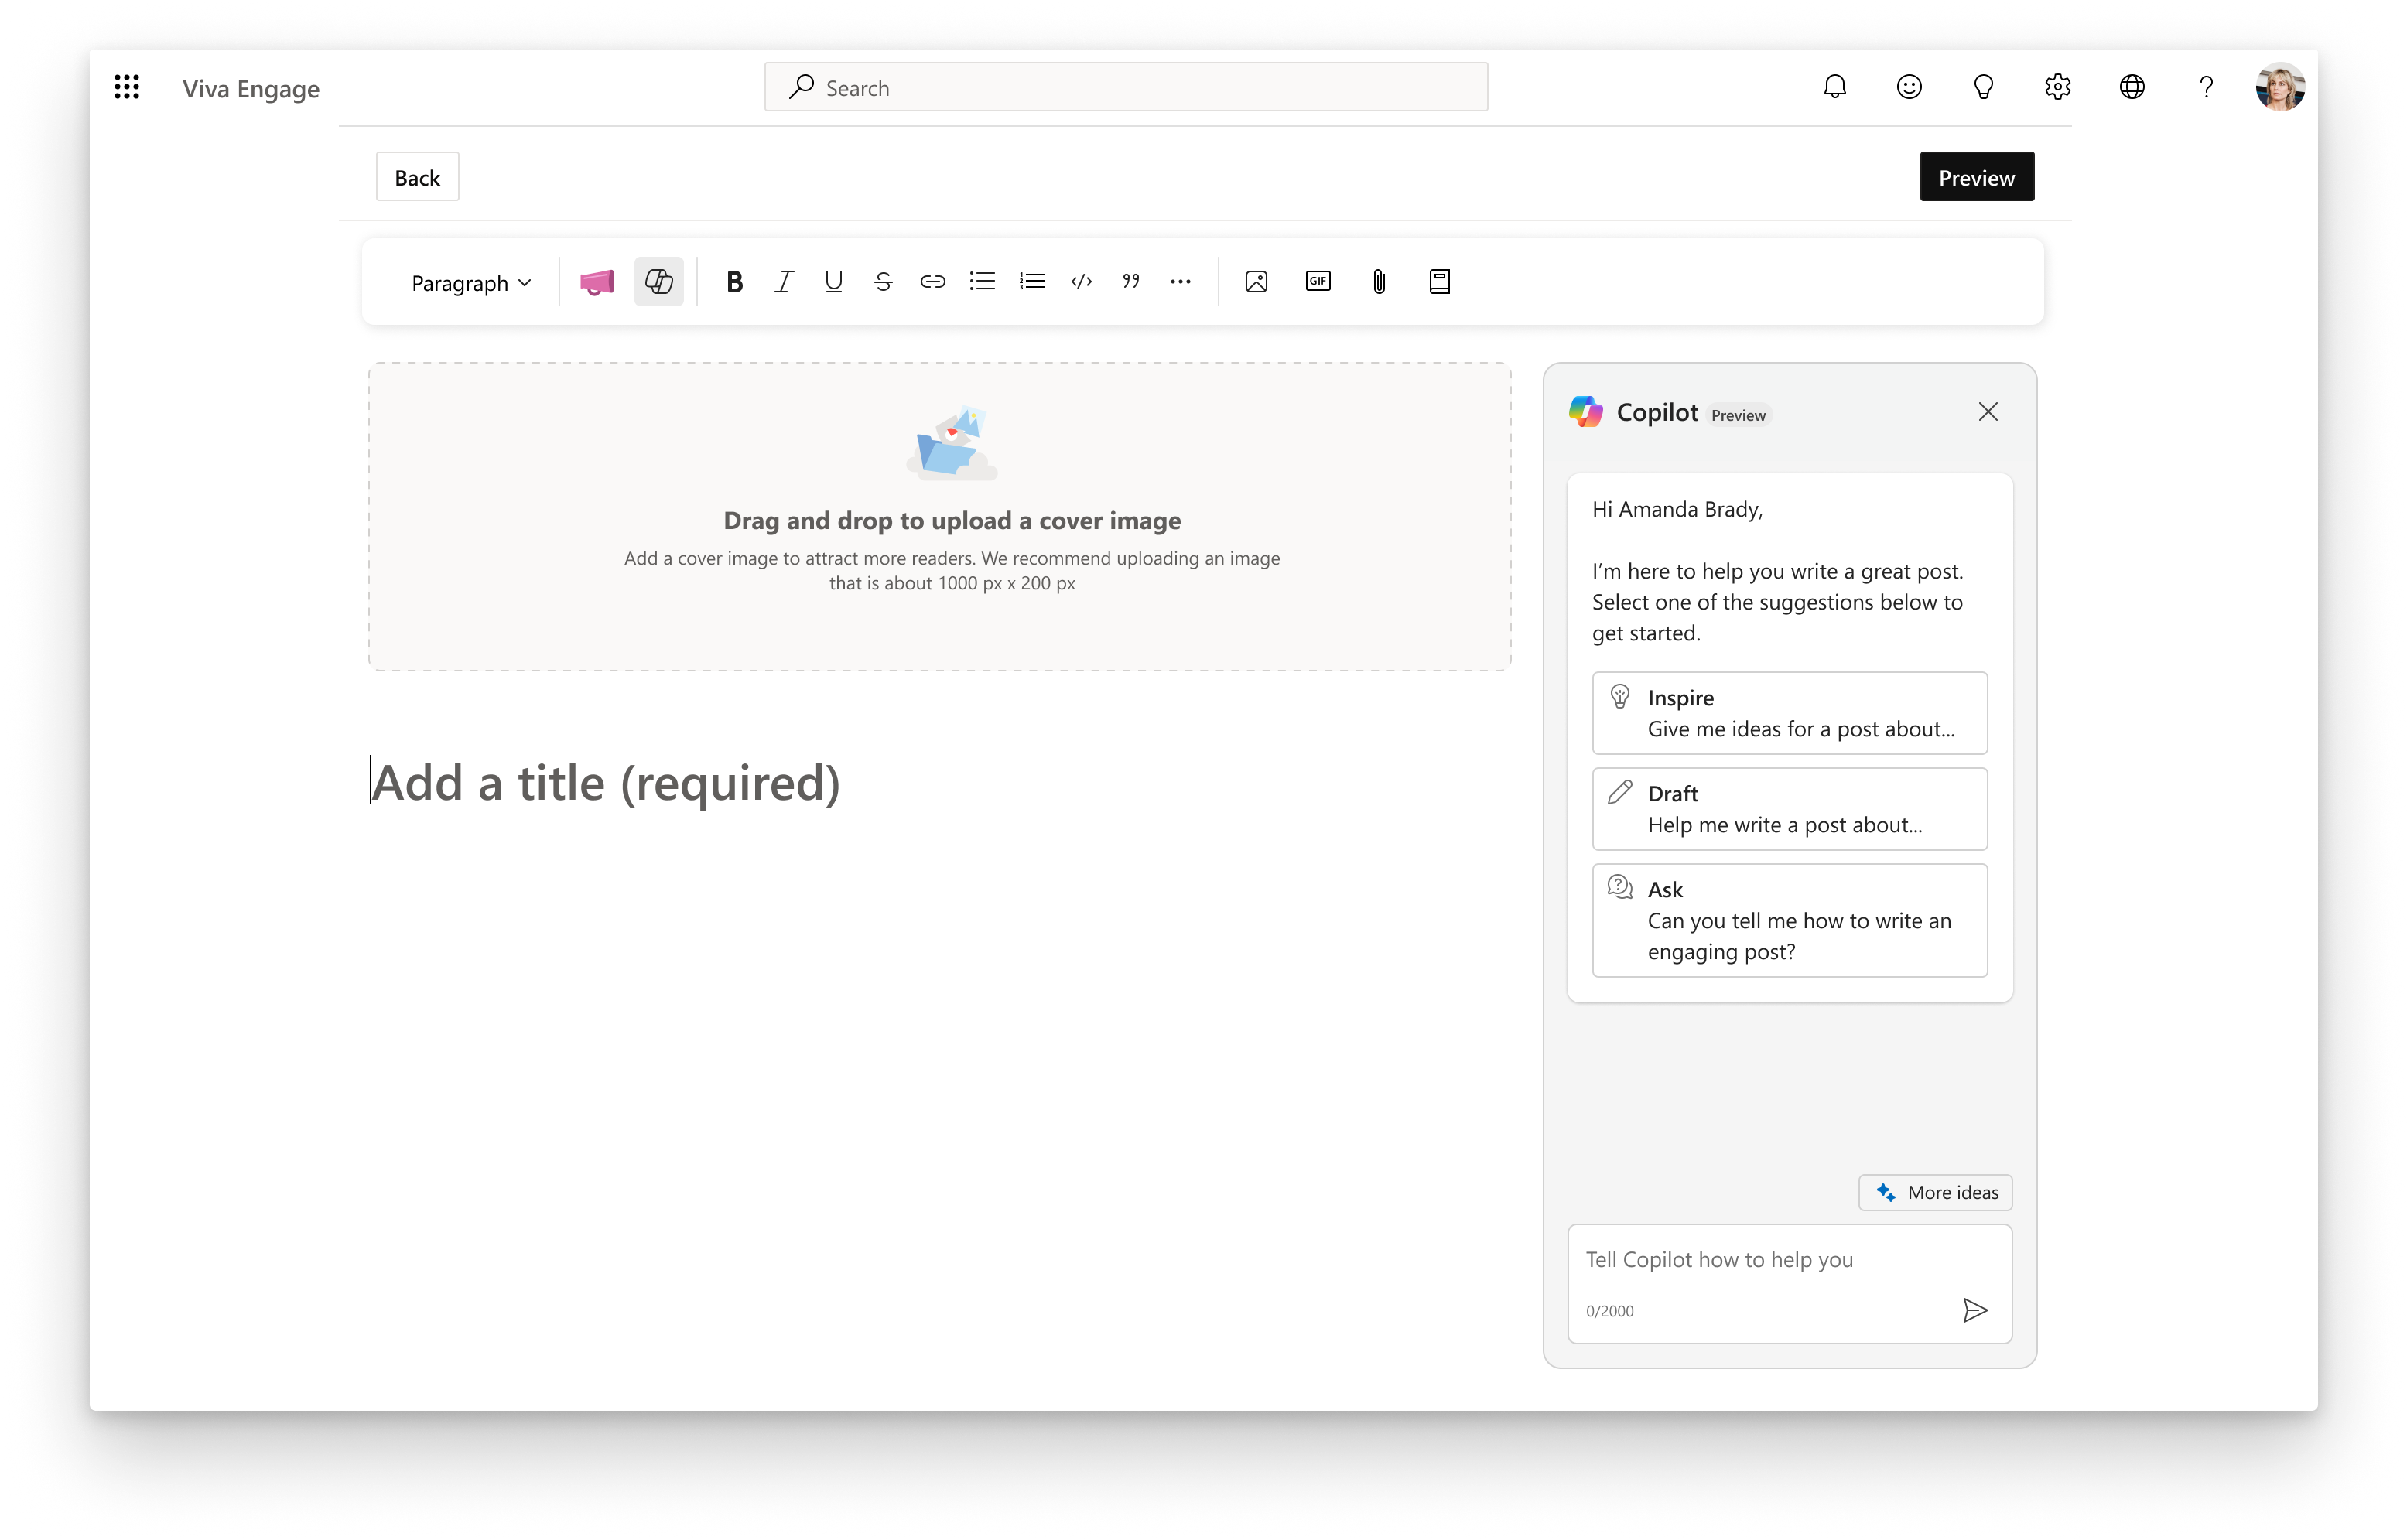Toggle the text highlight color tool
The width and height of the screenshot is (2407, 1540).
coord(597,282)
